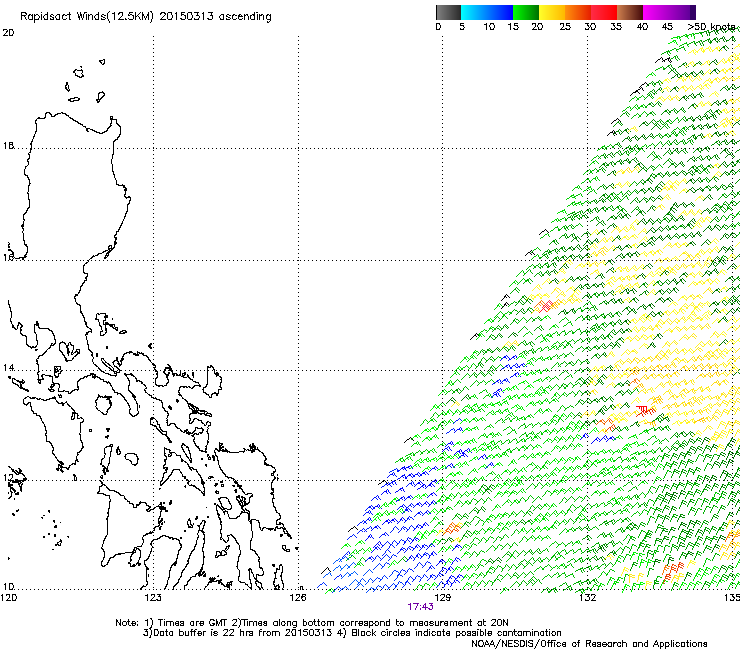Click the title 'Rapidscat Winds(12.5KM) 20150313 ascending'
Viewport: 740px width, 650px height.
coord(146,17)
